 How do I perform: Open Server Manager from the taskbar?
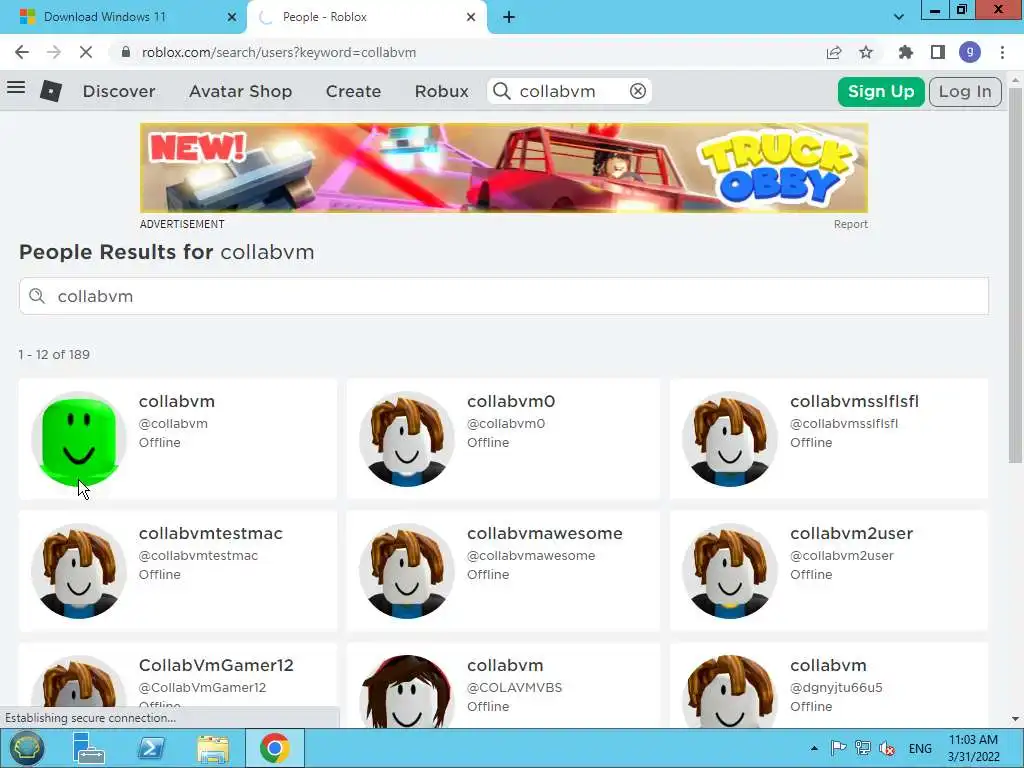[88, 748]
